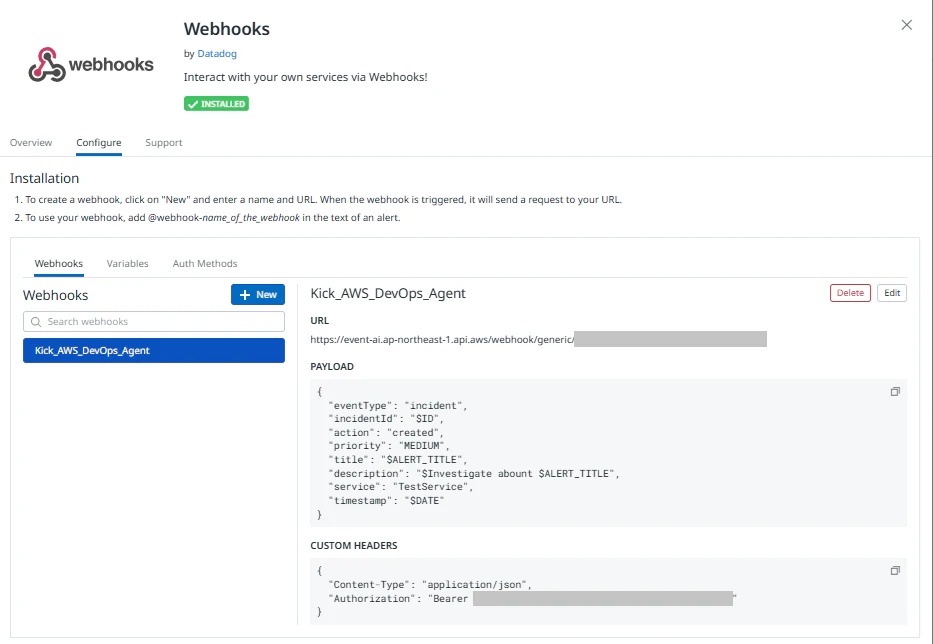This screenshot has width=933, height=644.
Task: Select the Webhooks sub-tab
Action: click(x=59, y=264)
